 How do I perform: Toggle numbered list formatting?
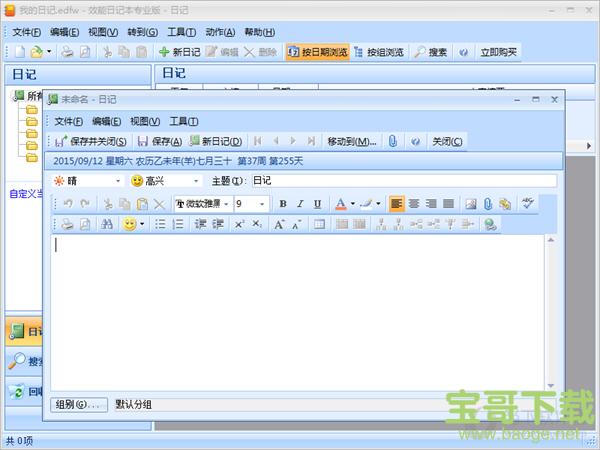point(178,224)
